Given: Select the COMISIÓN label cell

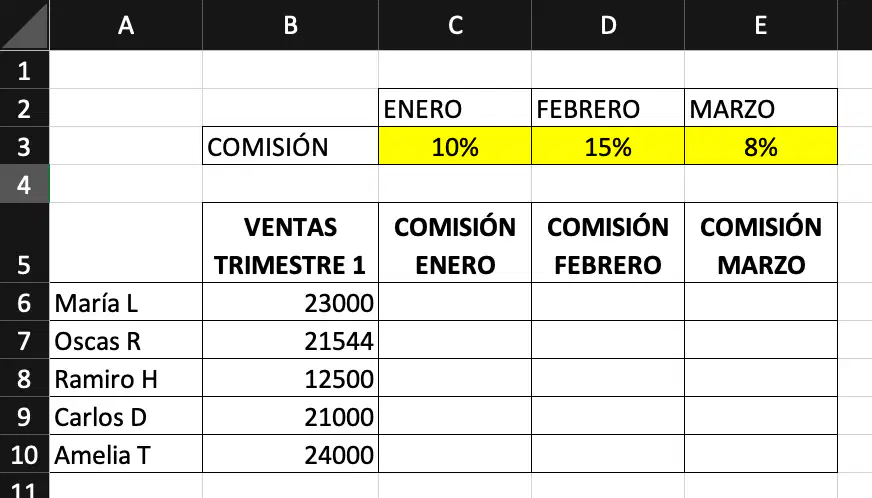Looking at the screenshot, I should 290,146.
